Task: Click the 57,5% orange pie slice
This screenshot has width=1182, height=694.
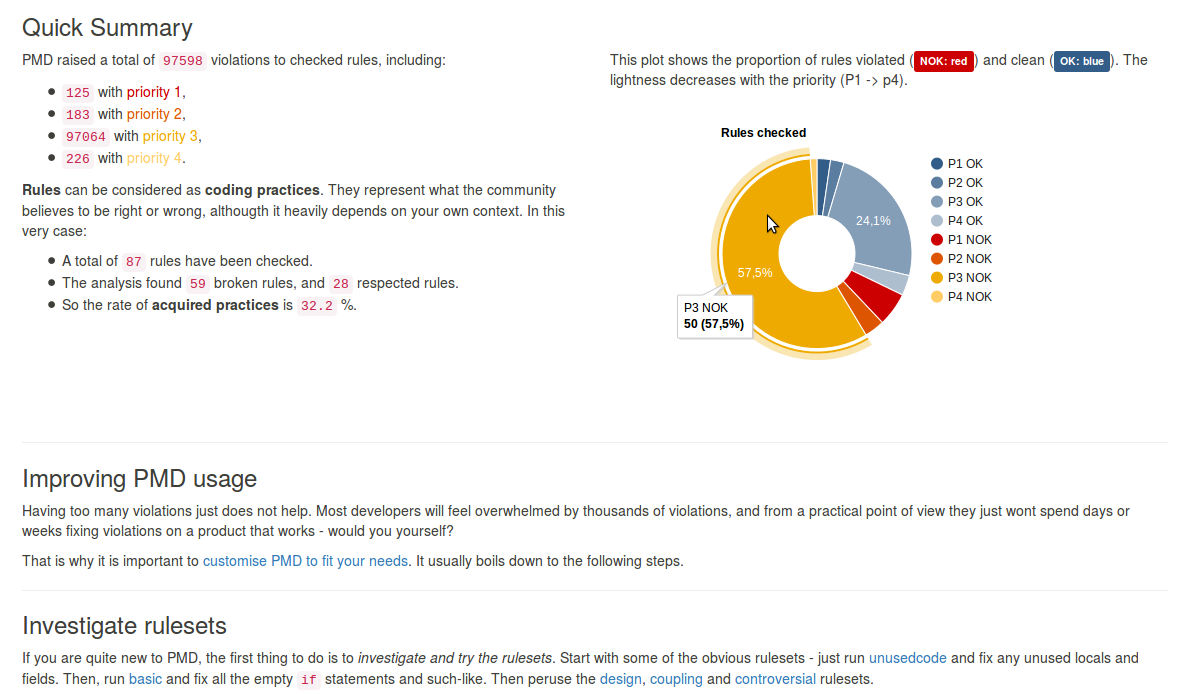Action: [x=760, y=300]
